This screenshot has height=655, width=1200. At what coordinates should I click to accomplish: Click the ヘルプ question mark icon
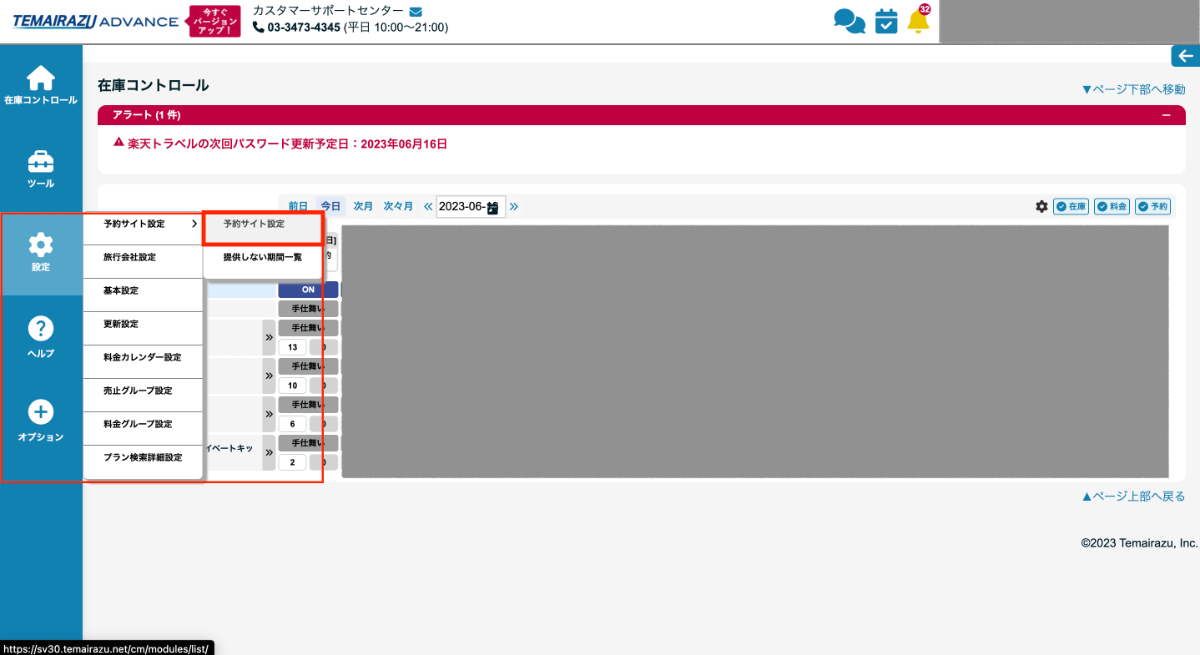pos(40,336)
